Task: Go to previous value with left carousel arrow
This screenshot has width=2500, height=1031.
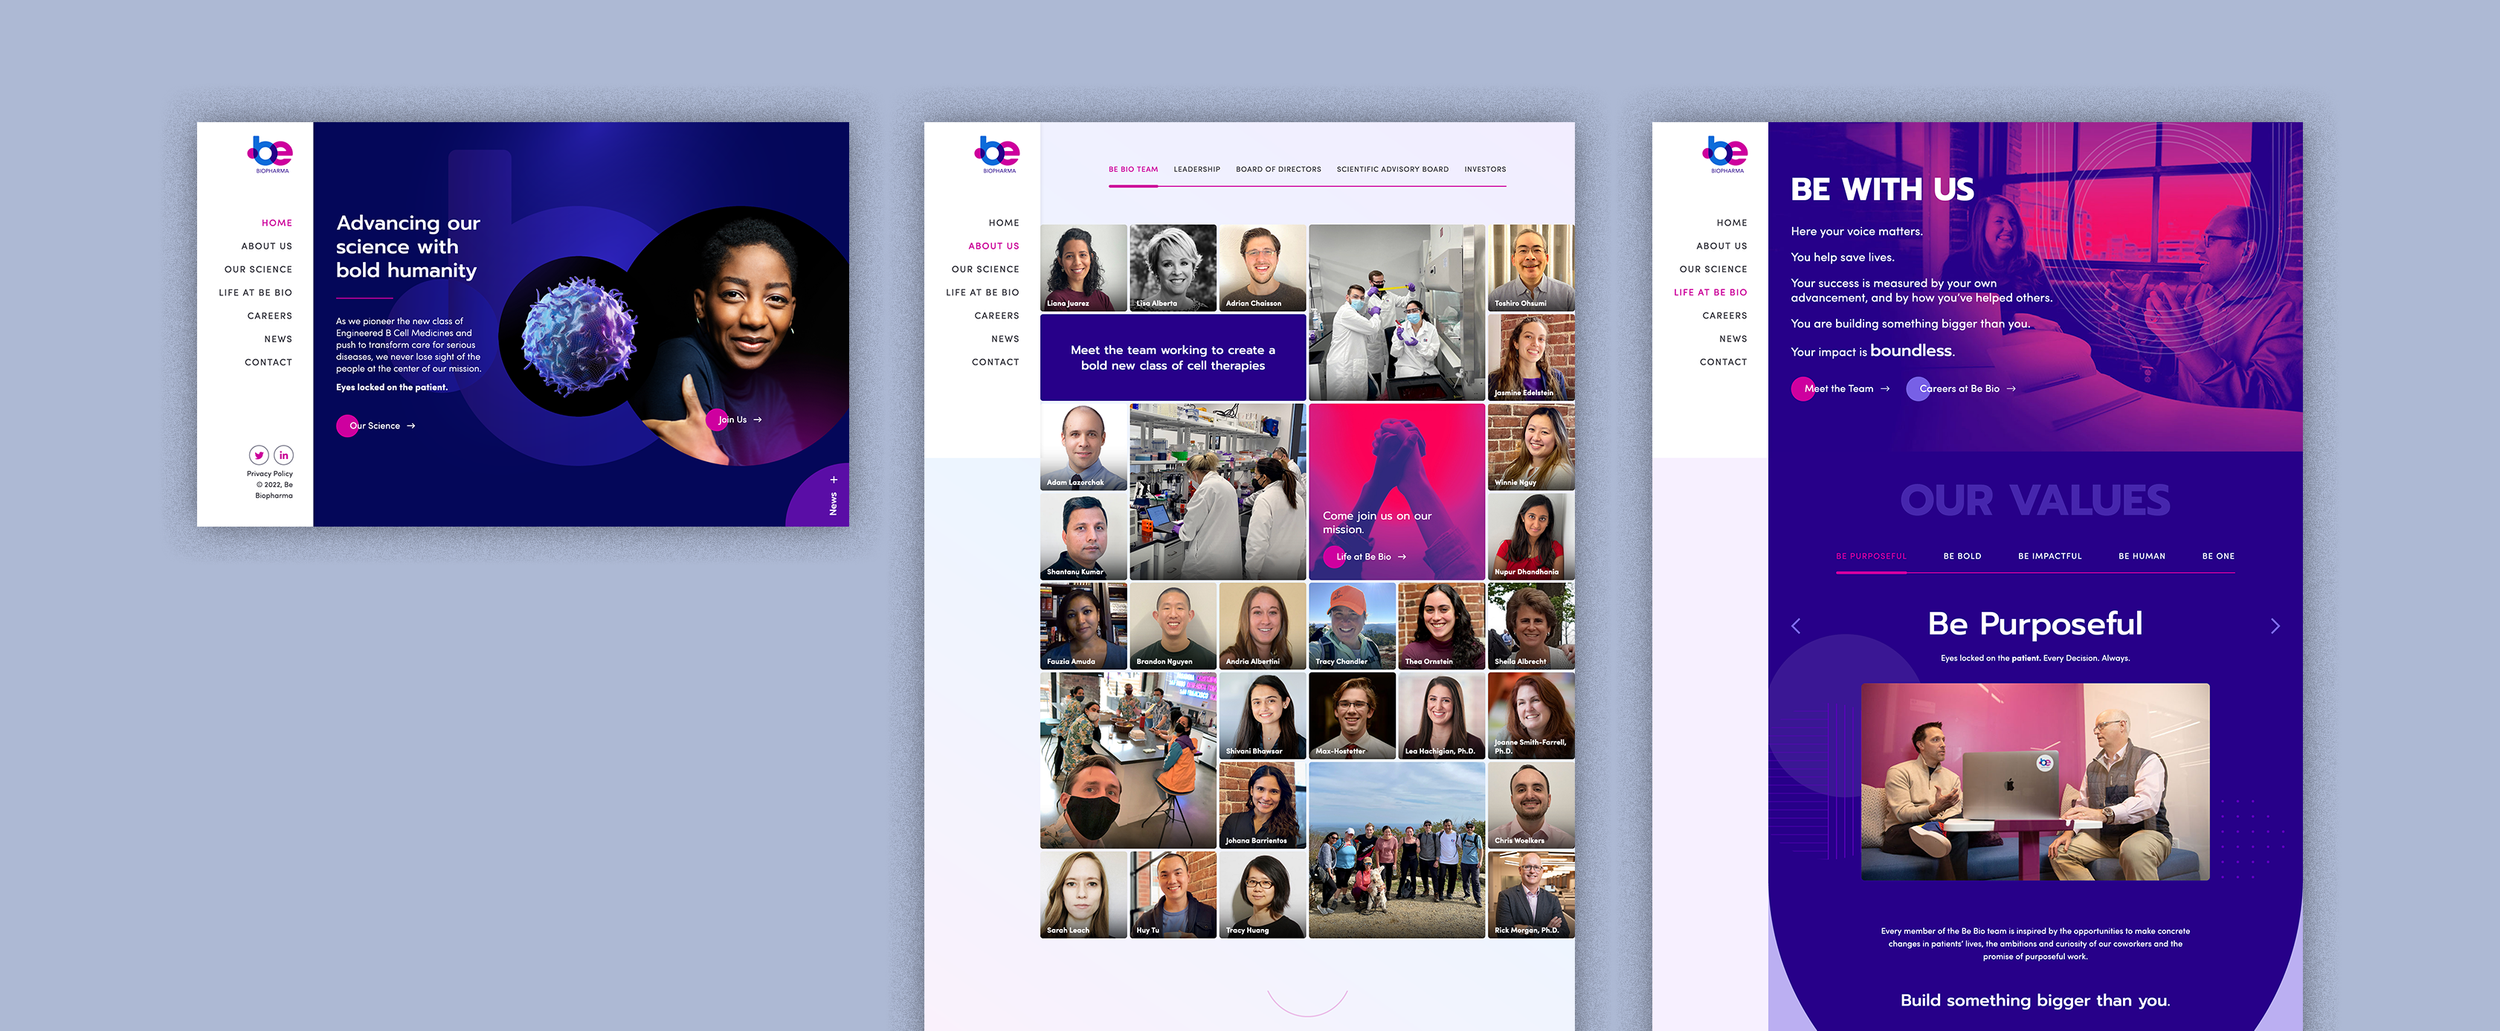Action: [x=1796, y=626]
